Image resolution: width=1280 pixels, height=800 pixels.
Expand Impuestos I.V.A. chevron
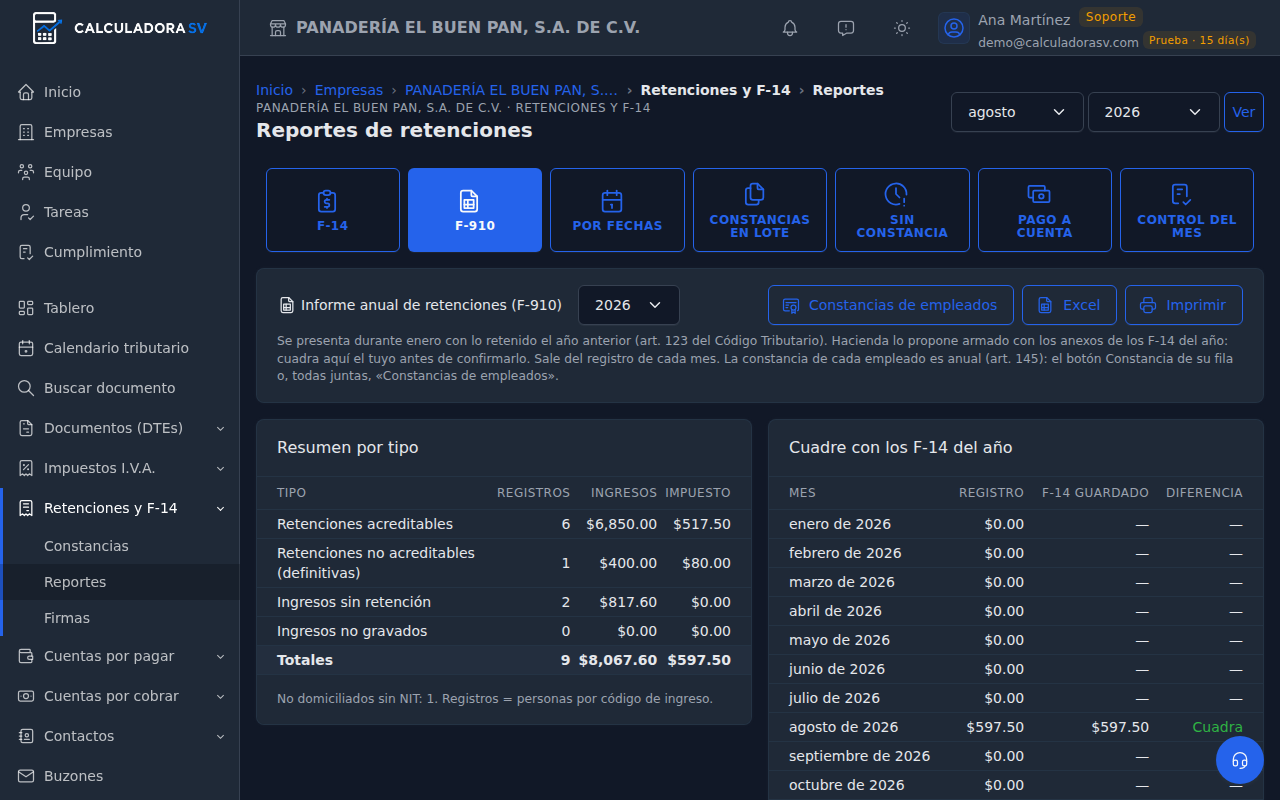220,468
